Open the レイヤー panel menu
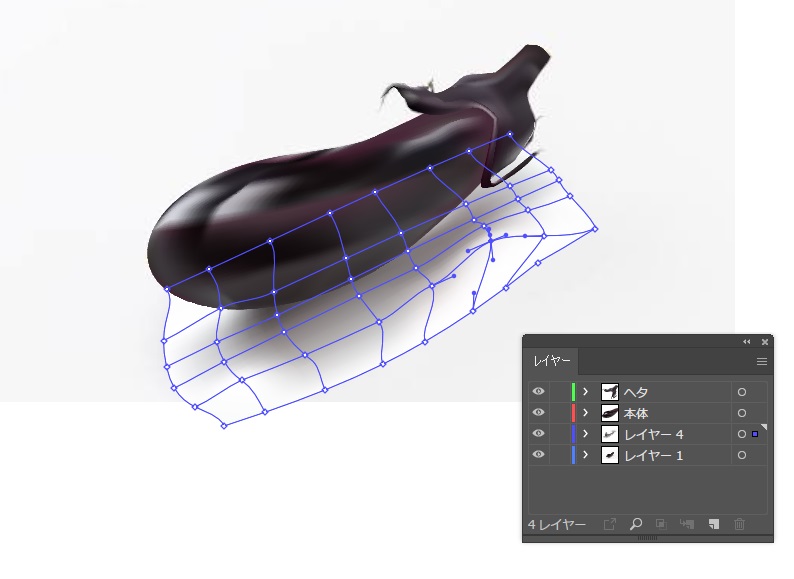Image resolution: width=794 pixels, height=579 pixels. click(x=762, y=362)
